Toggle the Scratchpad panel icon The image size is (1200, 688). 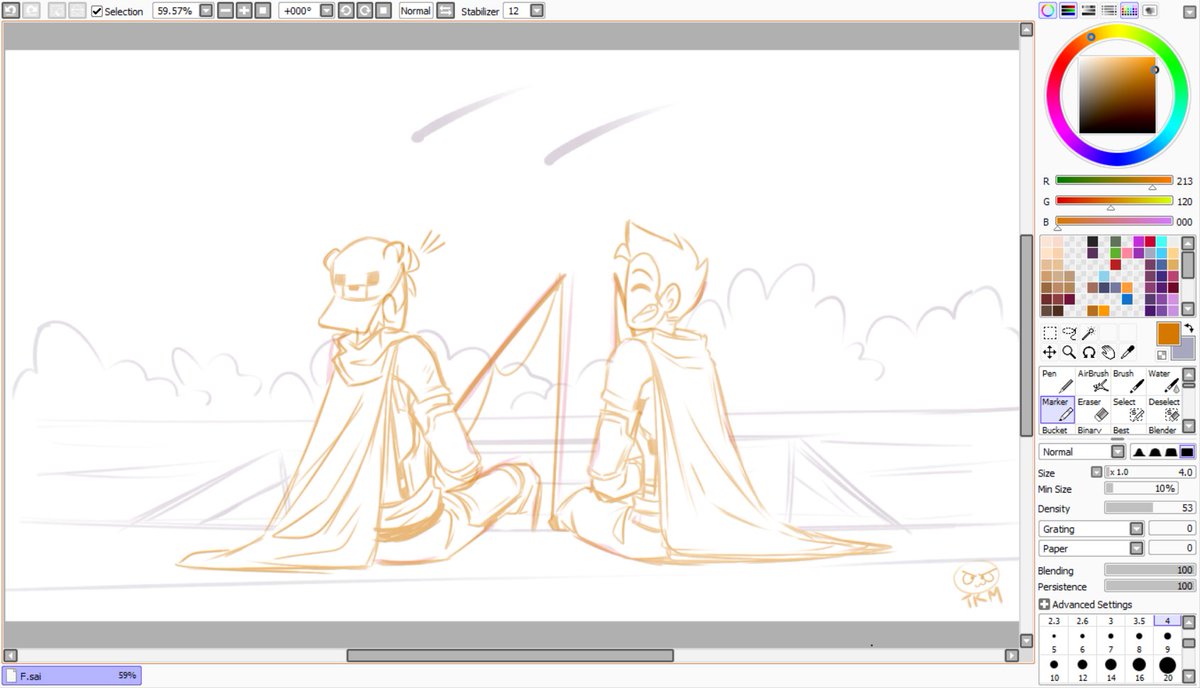tap(1149, 10)
